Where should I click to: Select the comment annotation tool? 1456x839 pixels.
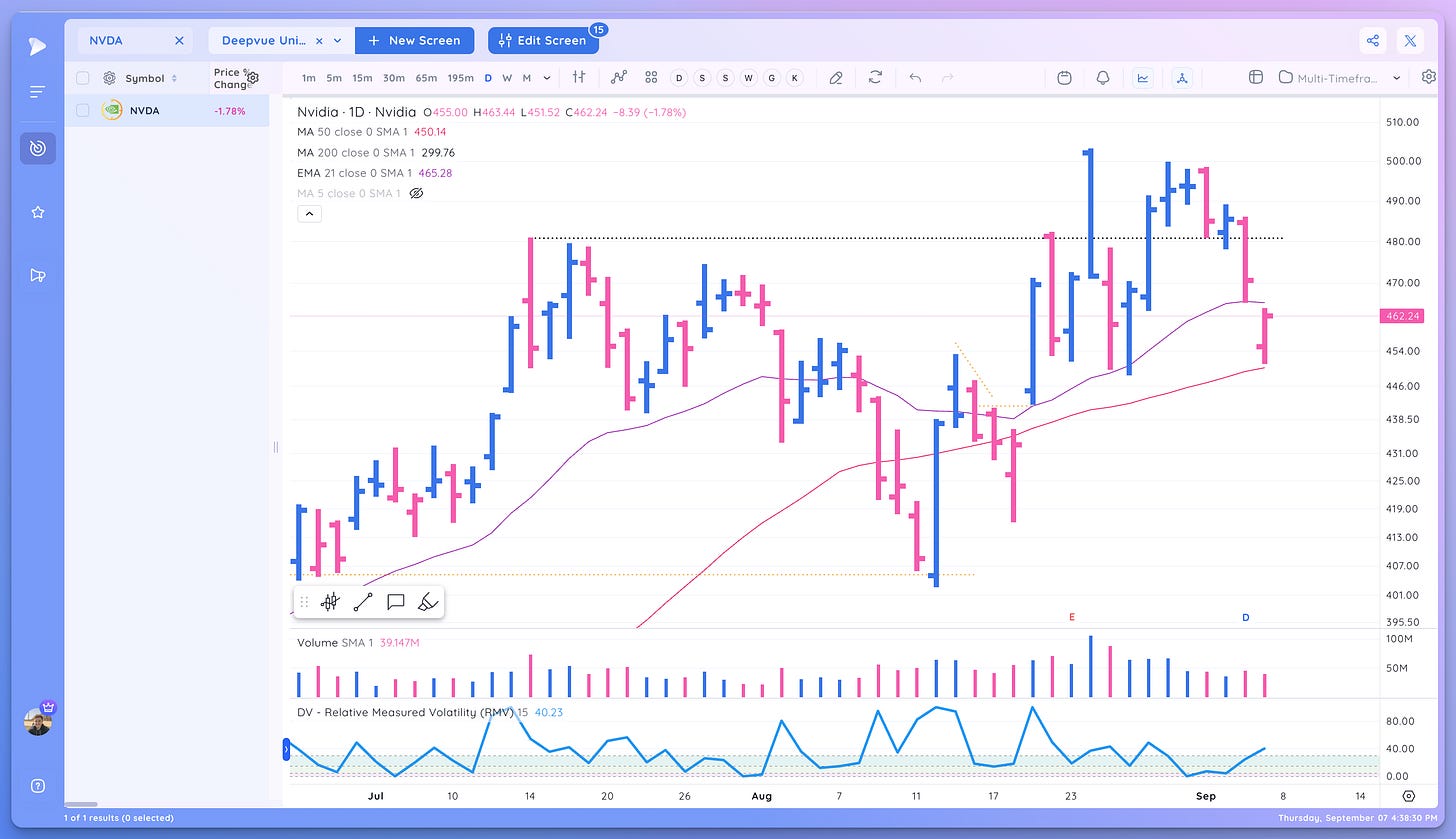click(395, 602)
